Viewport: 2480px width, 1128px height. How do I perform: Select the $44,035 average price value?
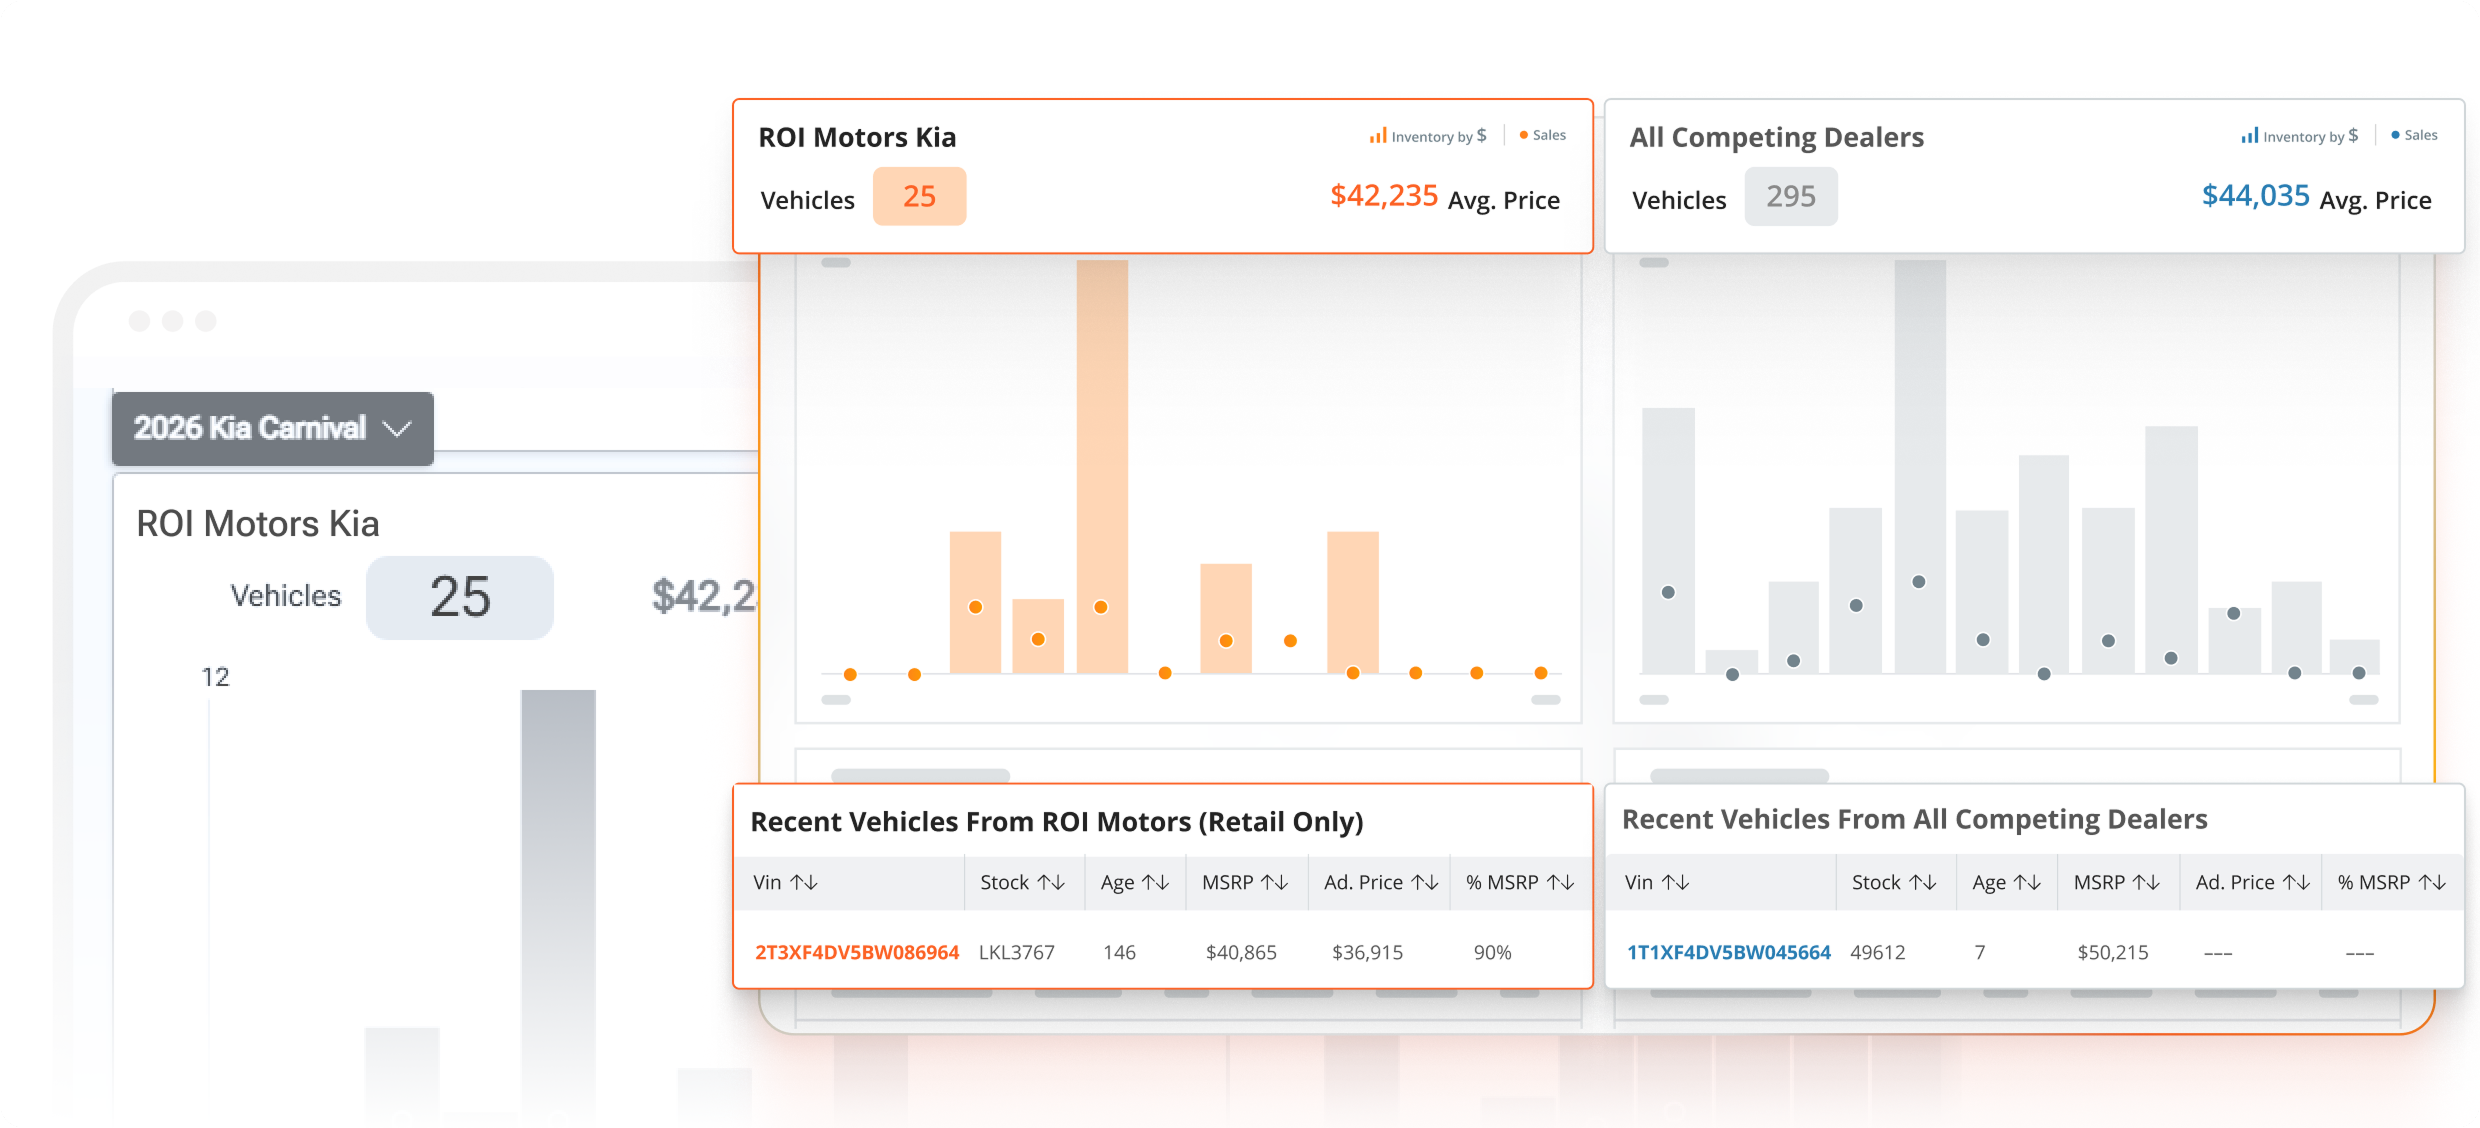(2256, 195)
